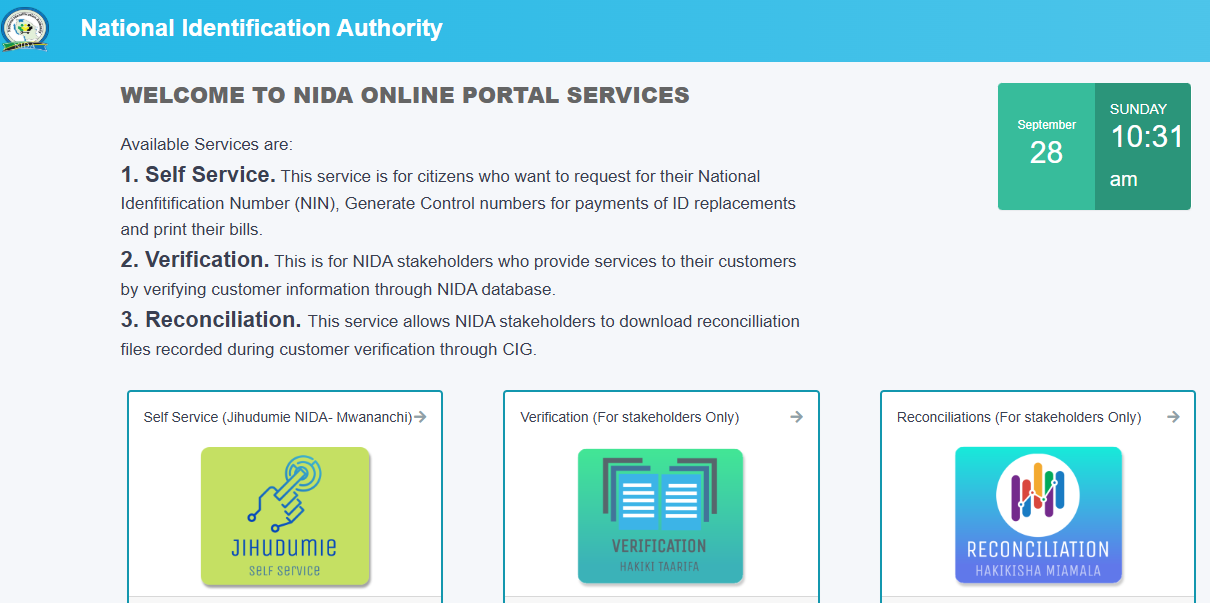Click the "Available Services are:" text
The height and width of the screenshot is (603, 1210).
click(x=206, y=145)
